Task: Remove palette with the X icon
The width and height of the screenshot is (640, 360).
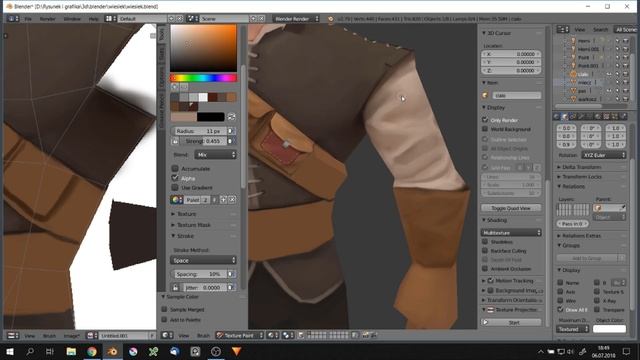Action: pos(232,200)
